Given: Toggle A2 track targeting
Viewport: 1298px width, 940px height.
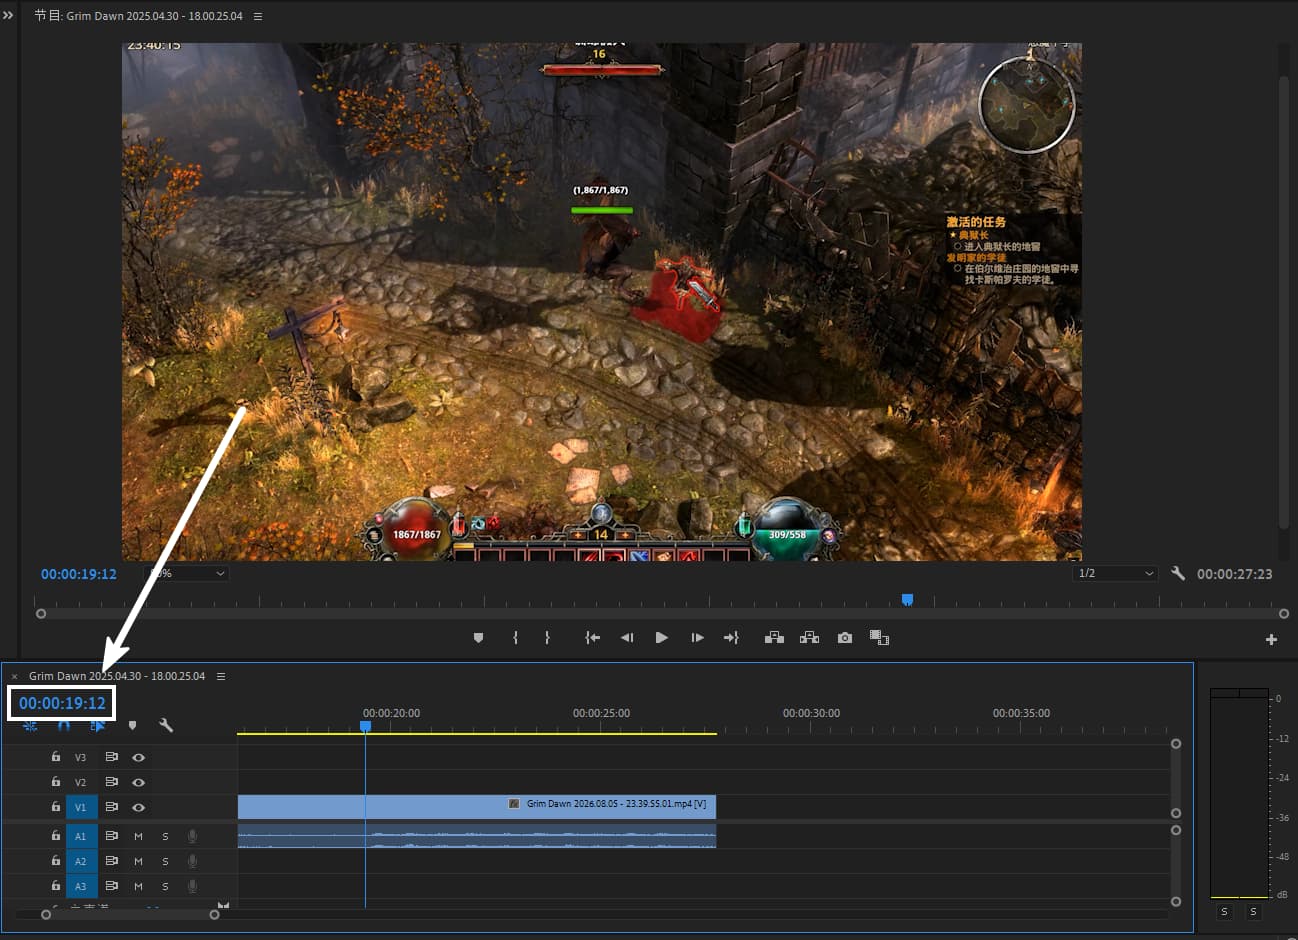Looking at the screenshot, I should point(81,861).
